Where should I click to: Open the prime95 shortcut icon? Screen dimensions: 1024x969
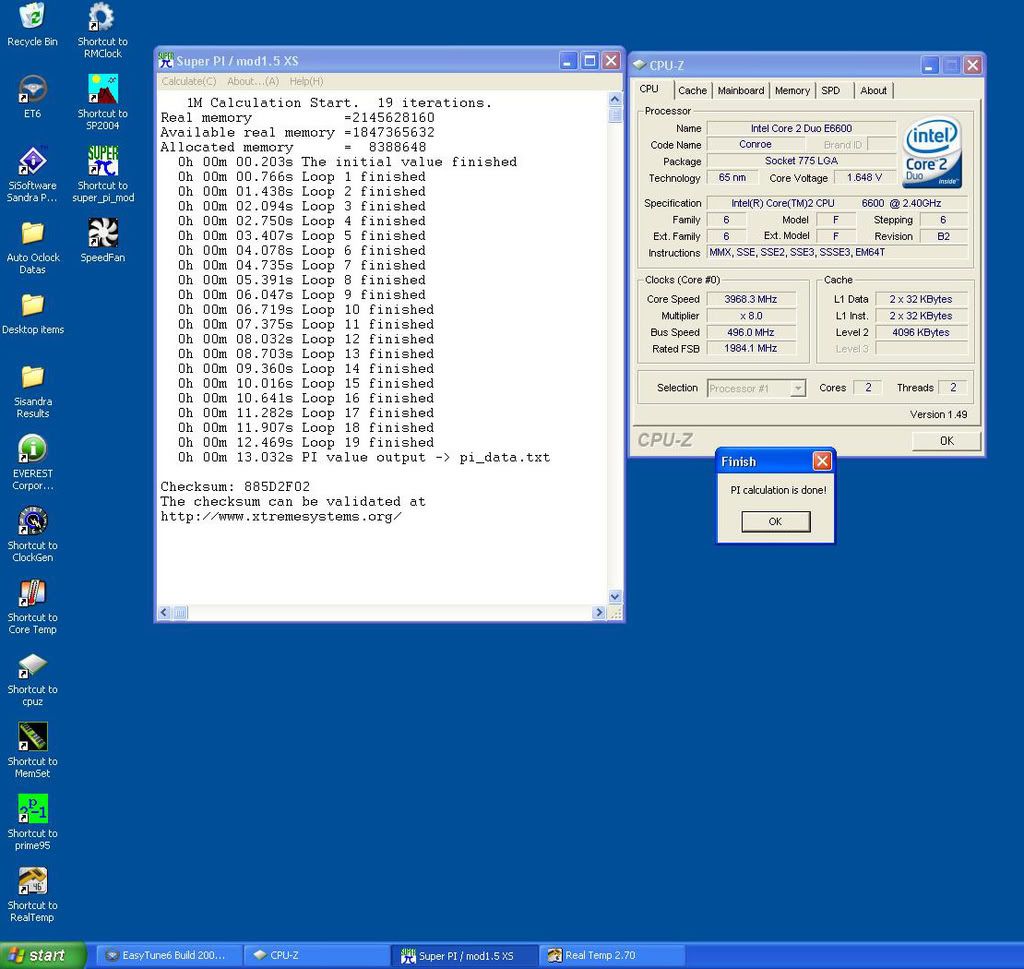click(x=32, y=809)
